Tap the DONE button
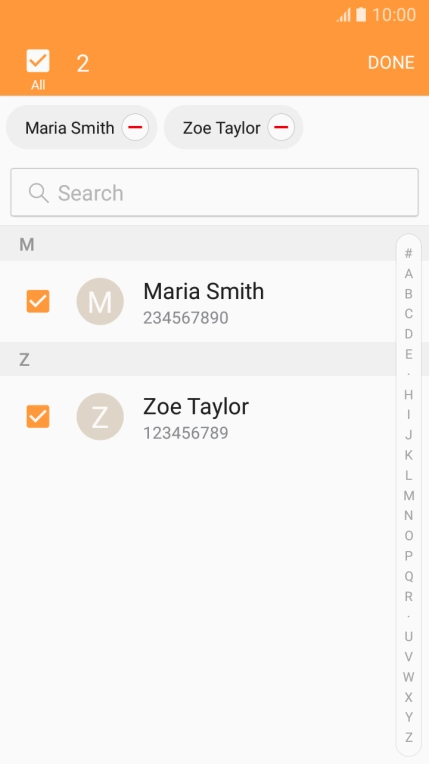Screen dimensions: 429x764 [x=391, y=62]
